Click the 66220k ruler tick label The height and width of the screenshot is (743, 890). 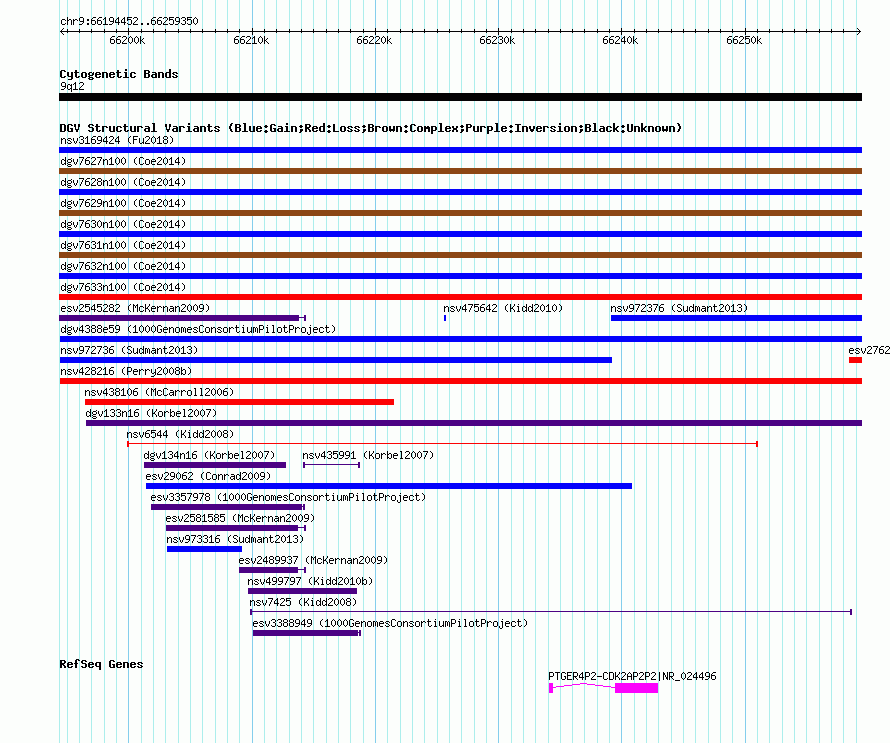point(374,40)
